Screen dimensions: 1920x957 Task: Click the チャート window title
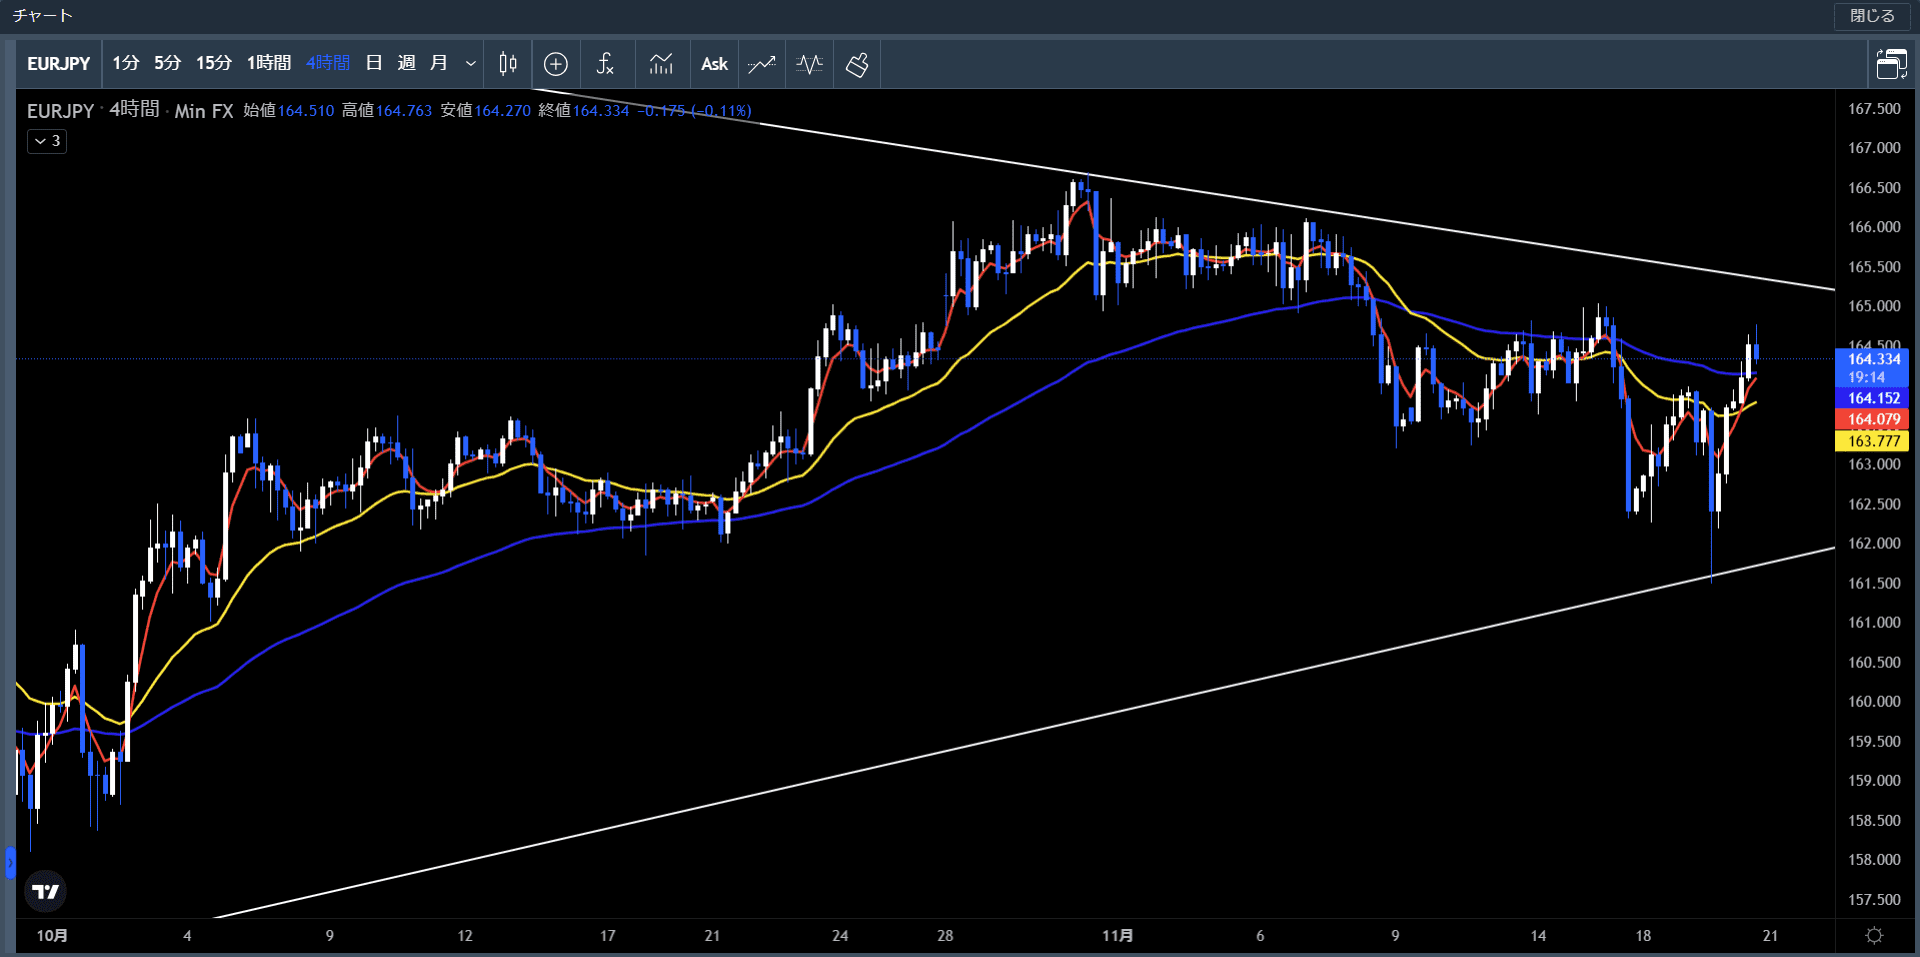[42, 16]
